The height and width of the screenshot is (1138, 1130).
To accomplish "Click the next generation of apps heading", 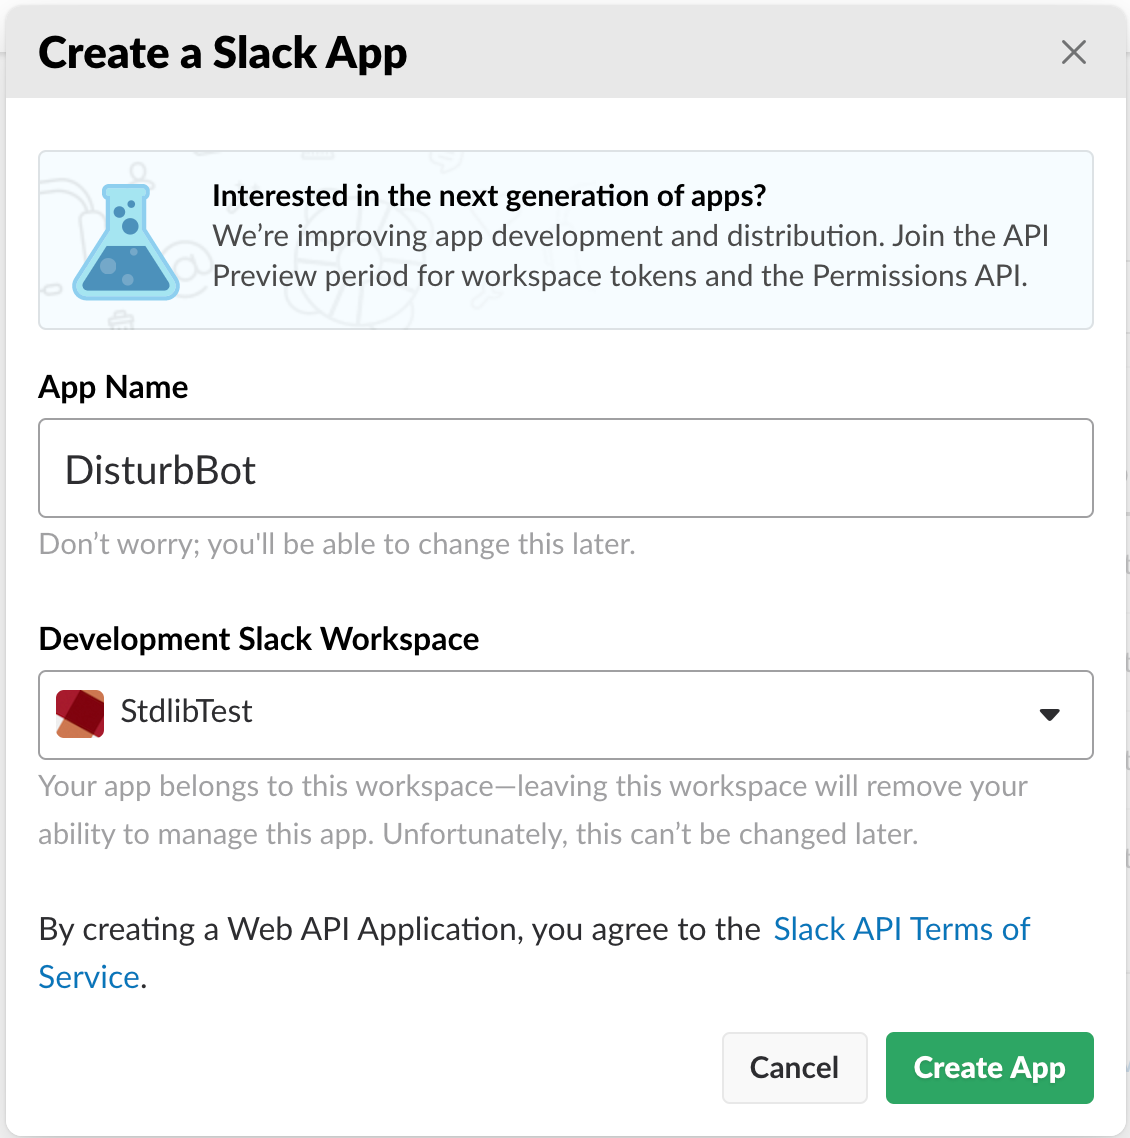I will click(x=489, y=196).
